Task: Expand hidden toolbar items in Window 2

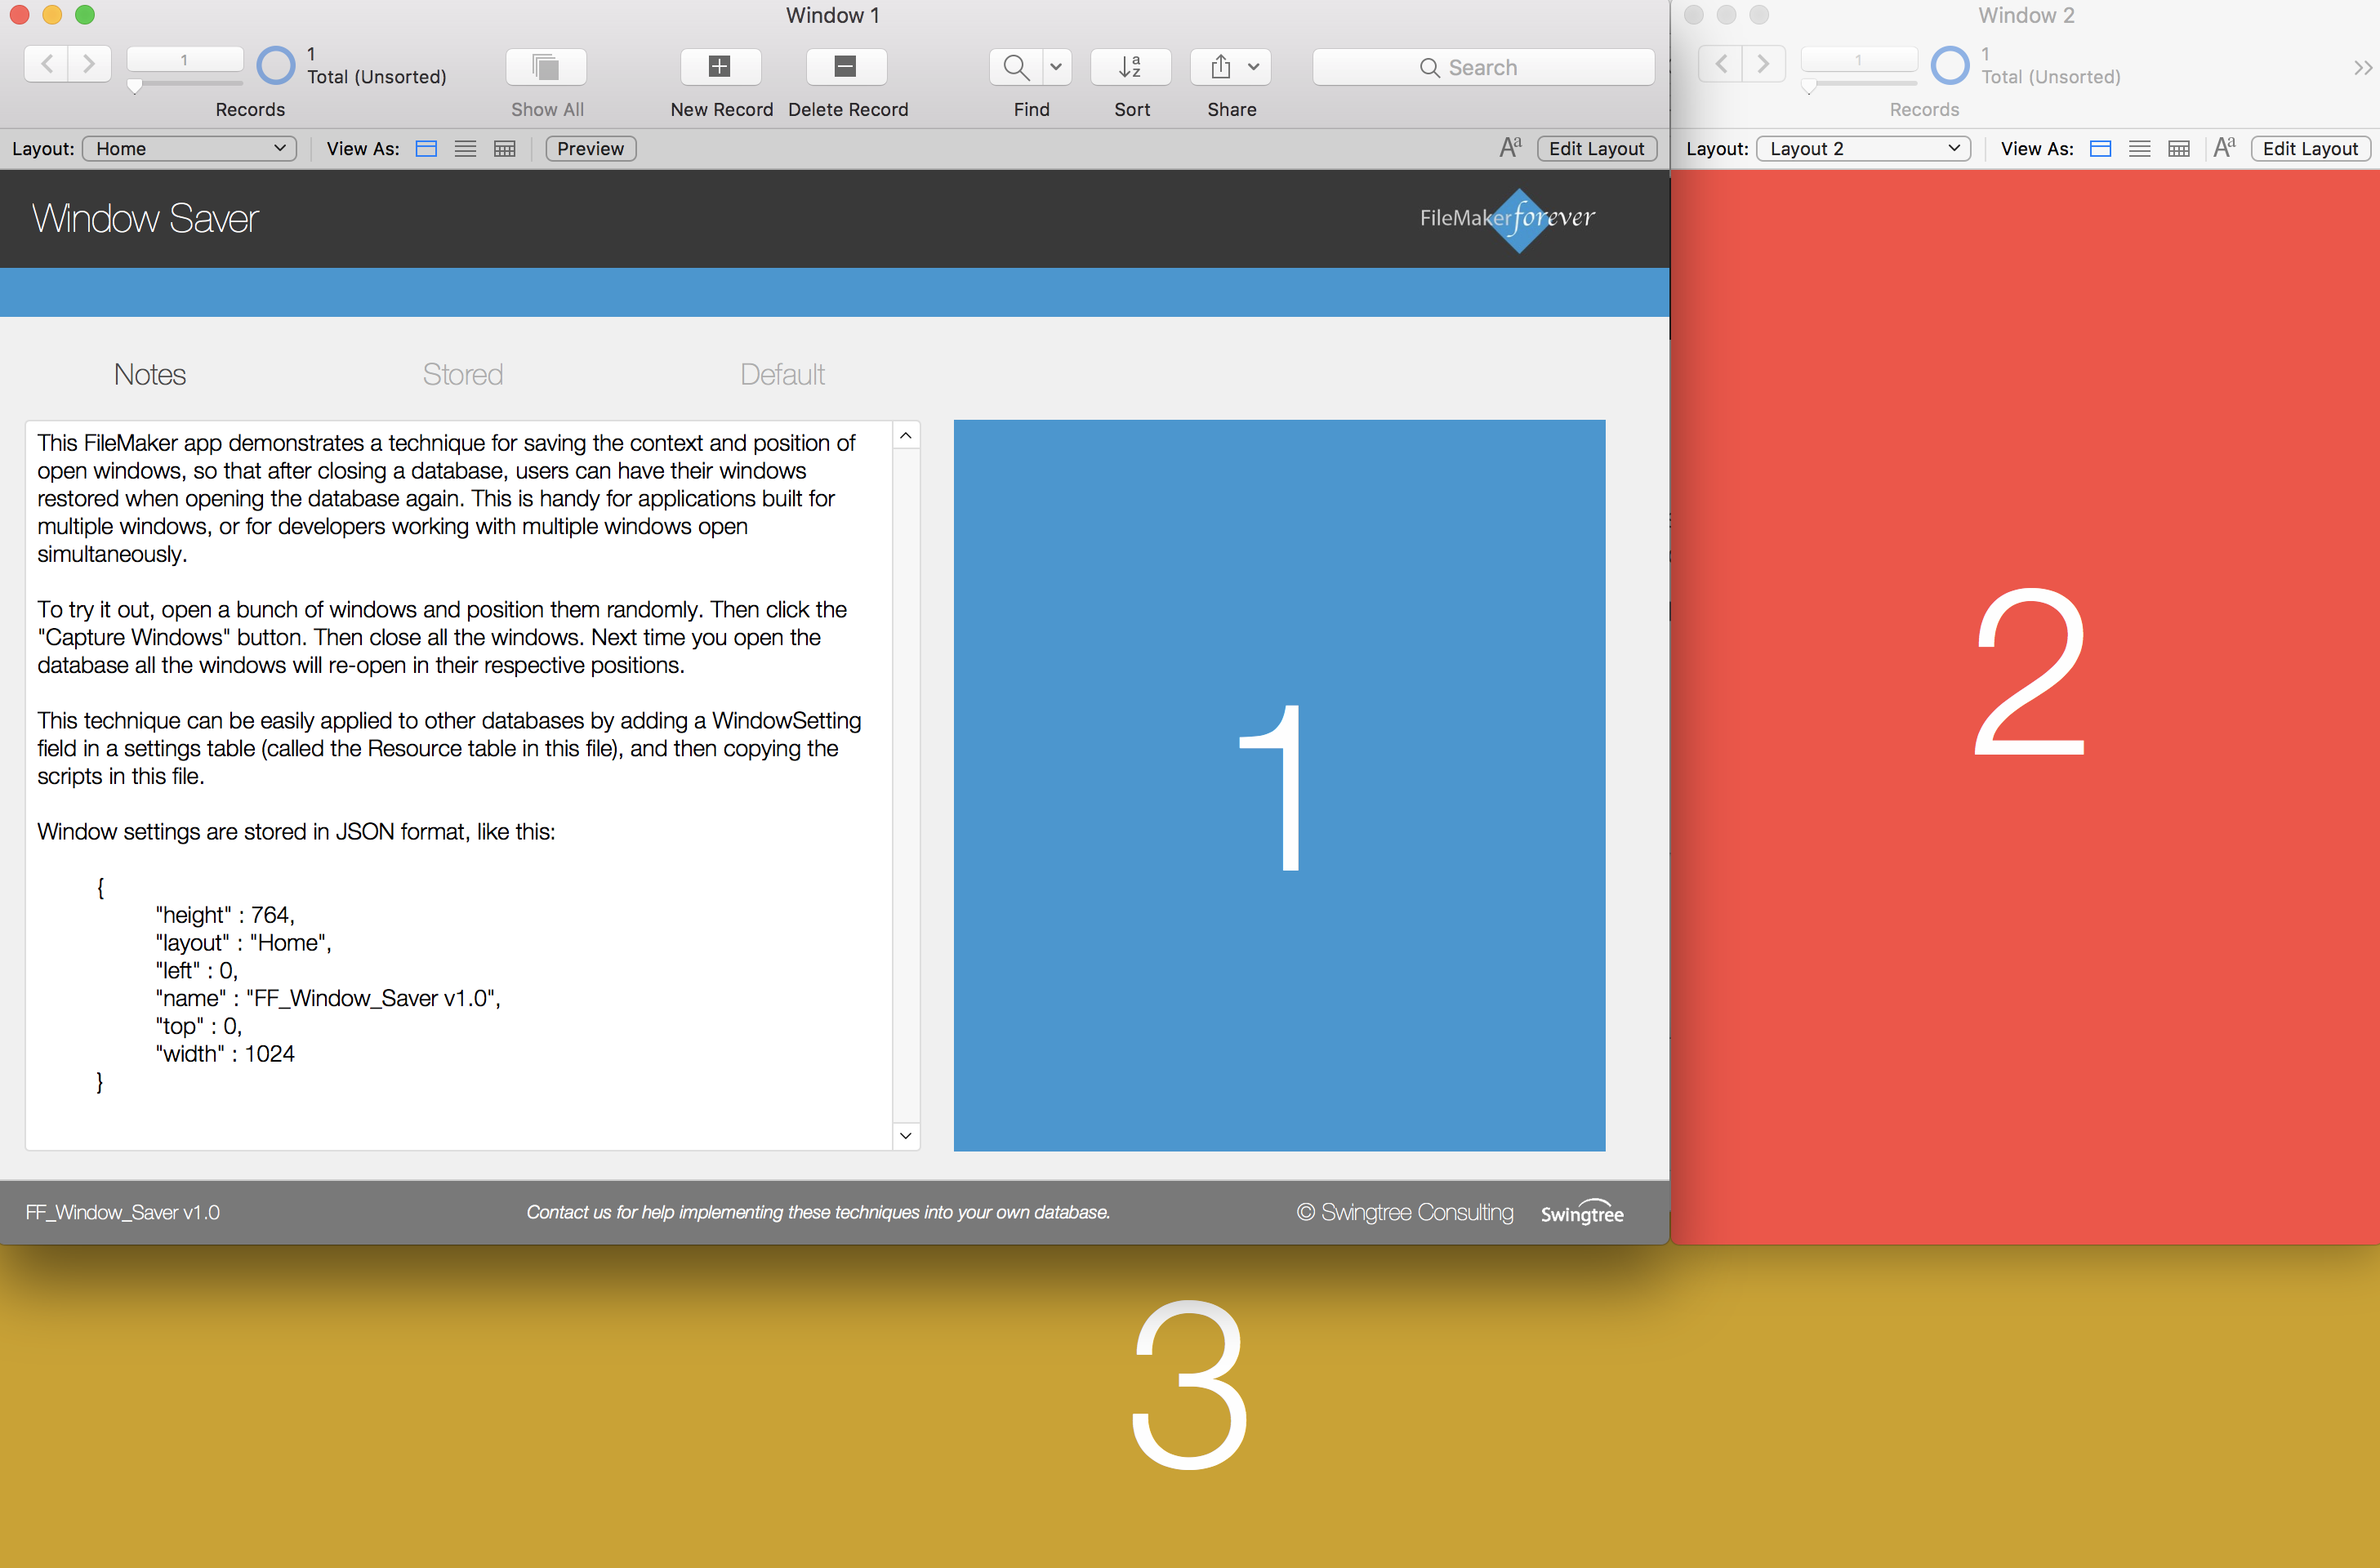Action: coord(2362,68)
